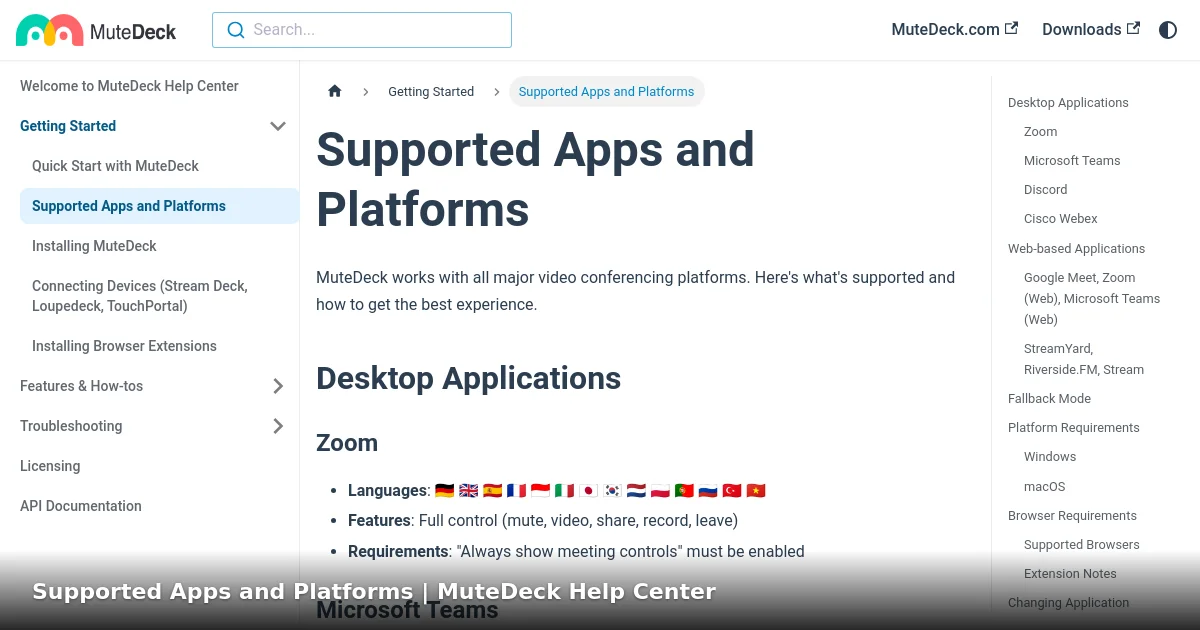This screenshot has width=1200, height=630.
Task: Expand the Features & How-tos section
Action: (278, 386)
